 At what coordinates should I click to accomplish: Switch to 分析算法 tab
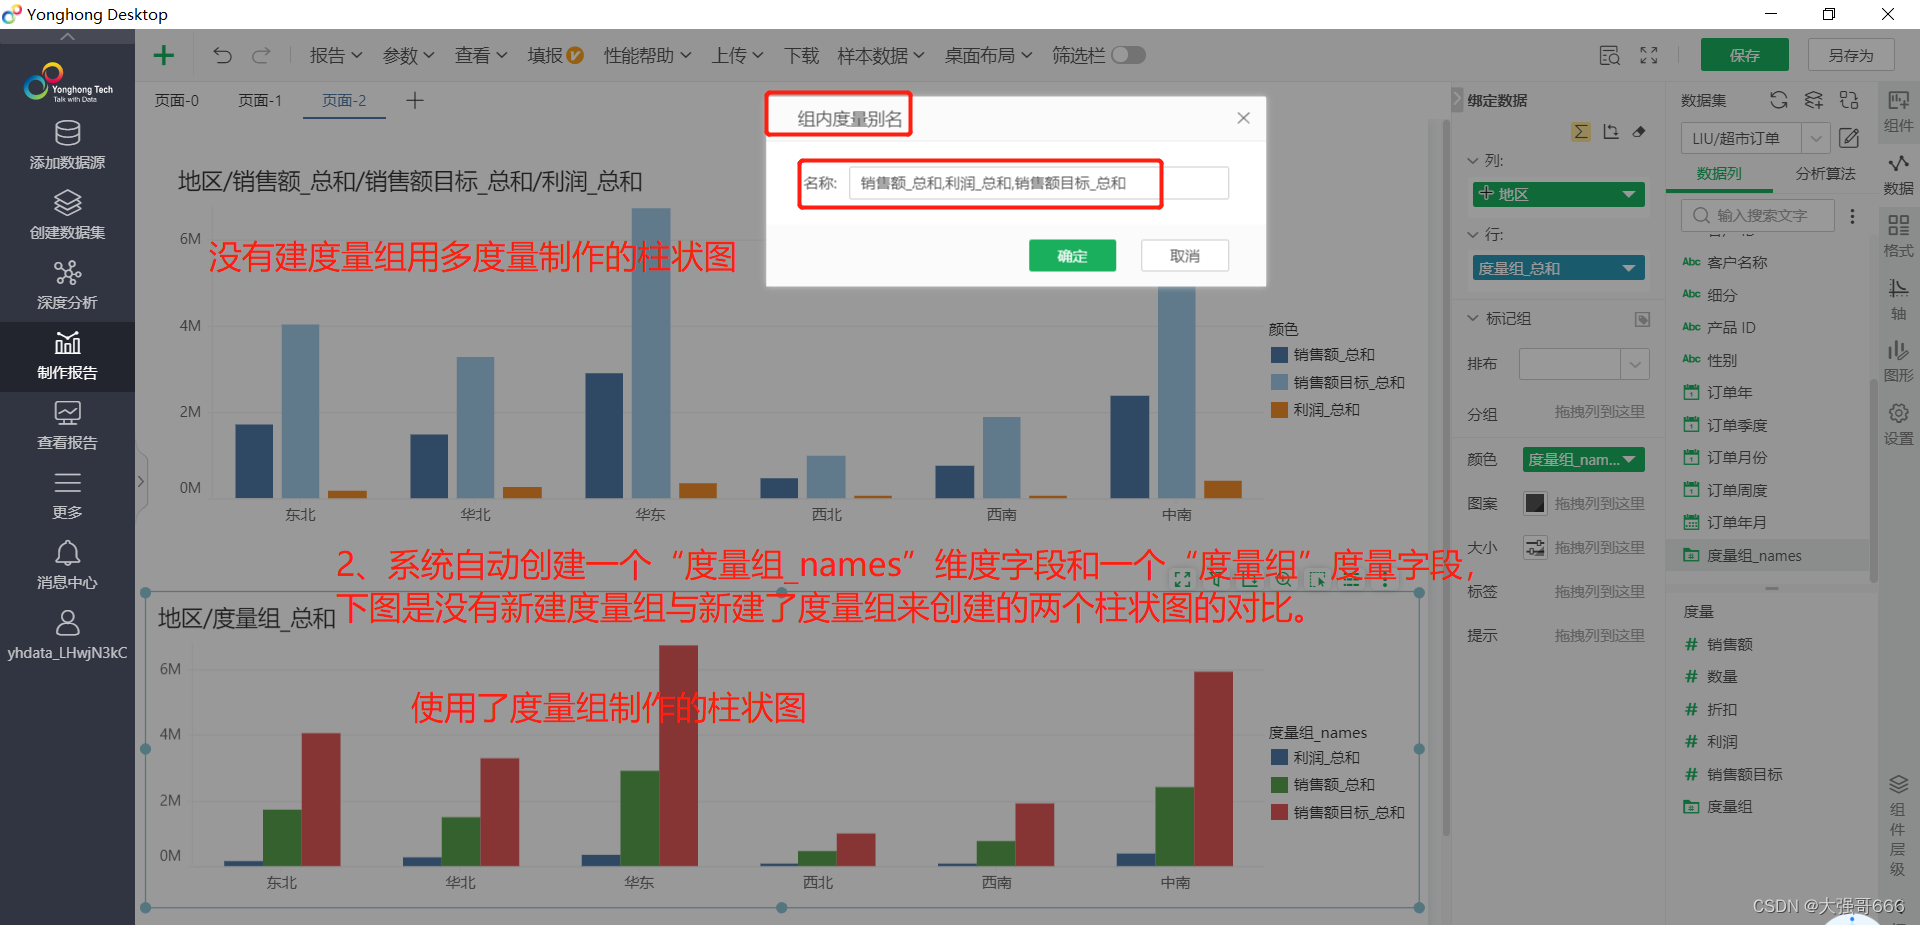(1825, 173)
